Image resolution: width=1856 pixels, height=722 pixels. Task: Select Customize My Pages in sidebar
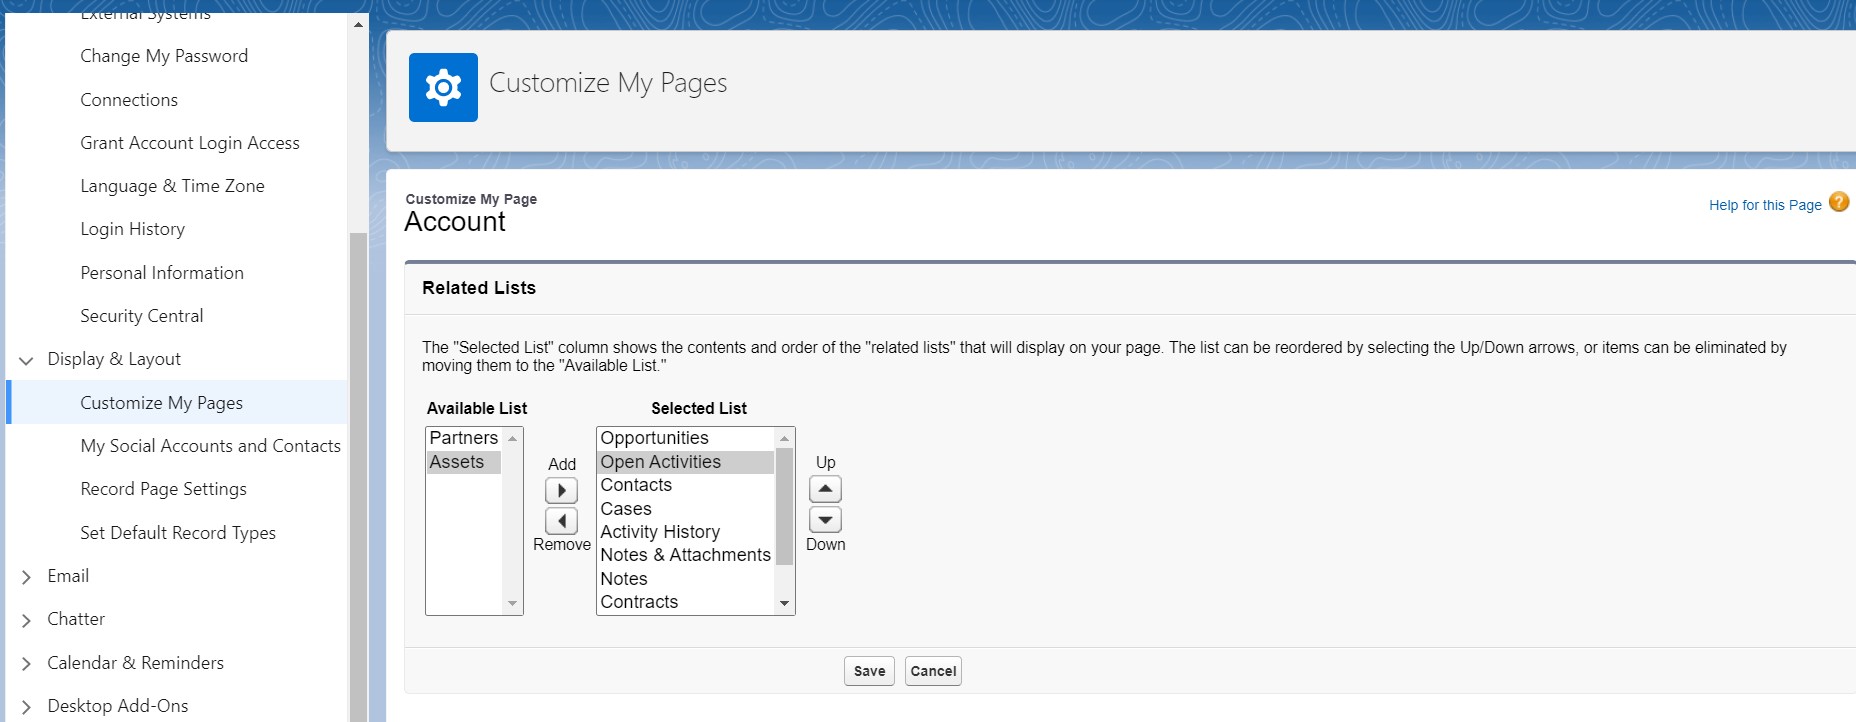click(161, 403)
